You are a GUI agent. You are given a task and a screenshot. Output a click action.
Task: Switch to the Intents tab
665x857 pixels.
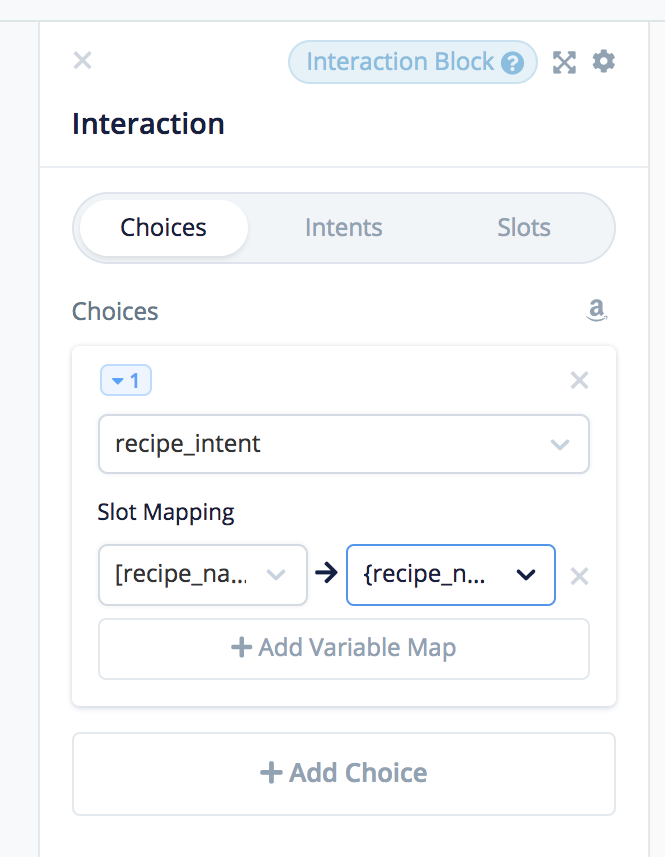343,228
